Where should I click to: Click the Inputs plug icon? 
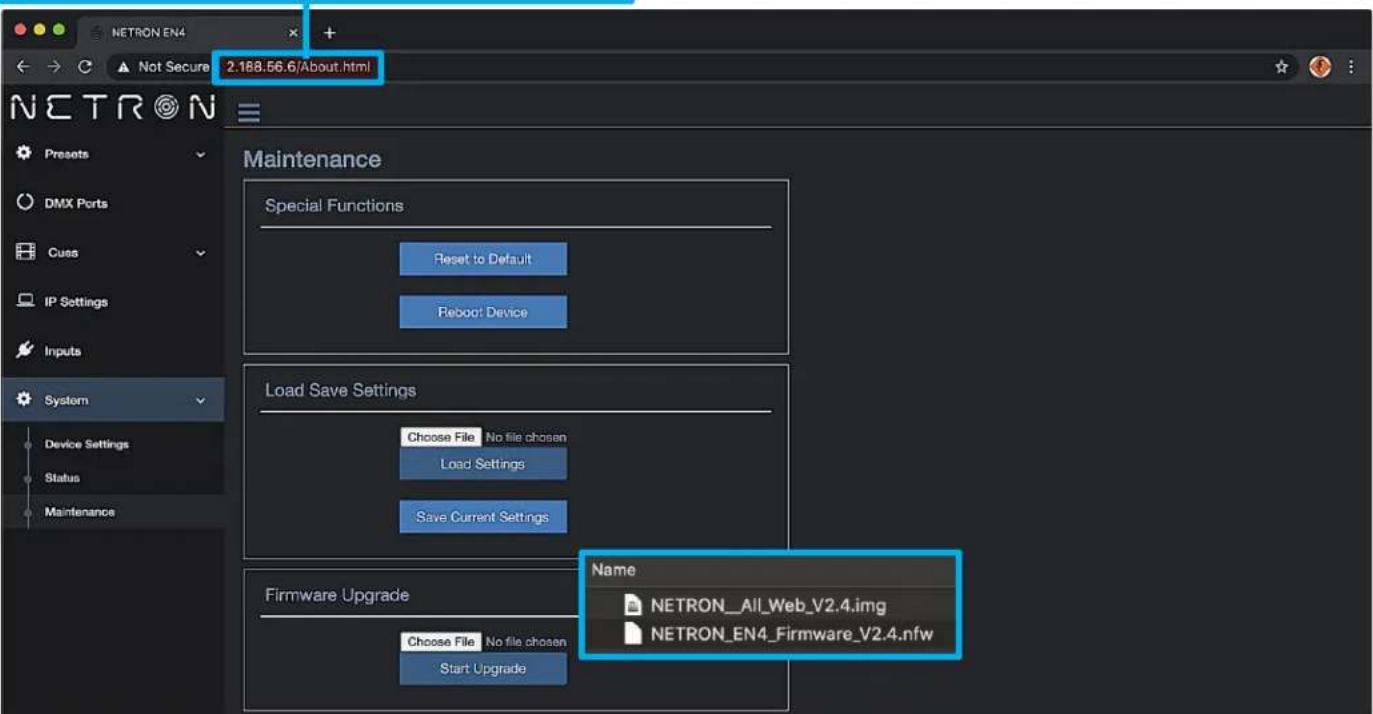[x=24, y=350]
